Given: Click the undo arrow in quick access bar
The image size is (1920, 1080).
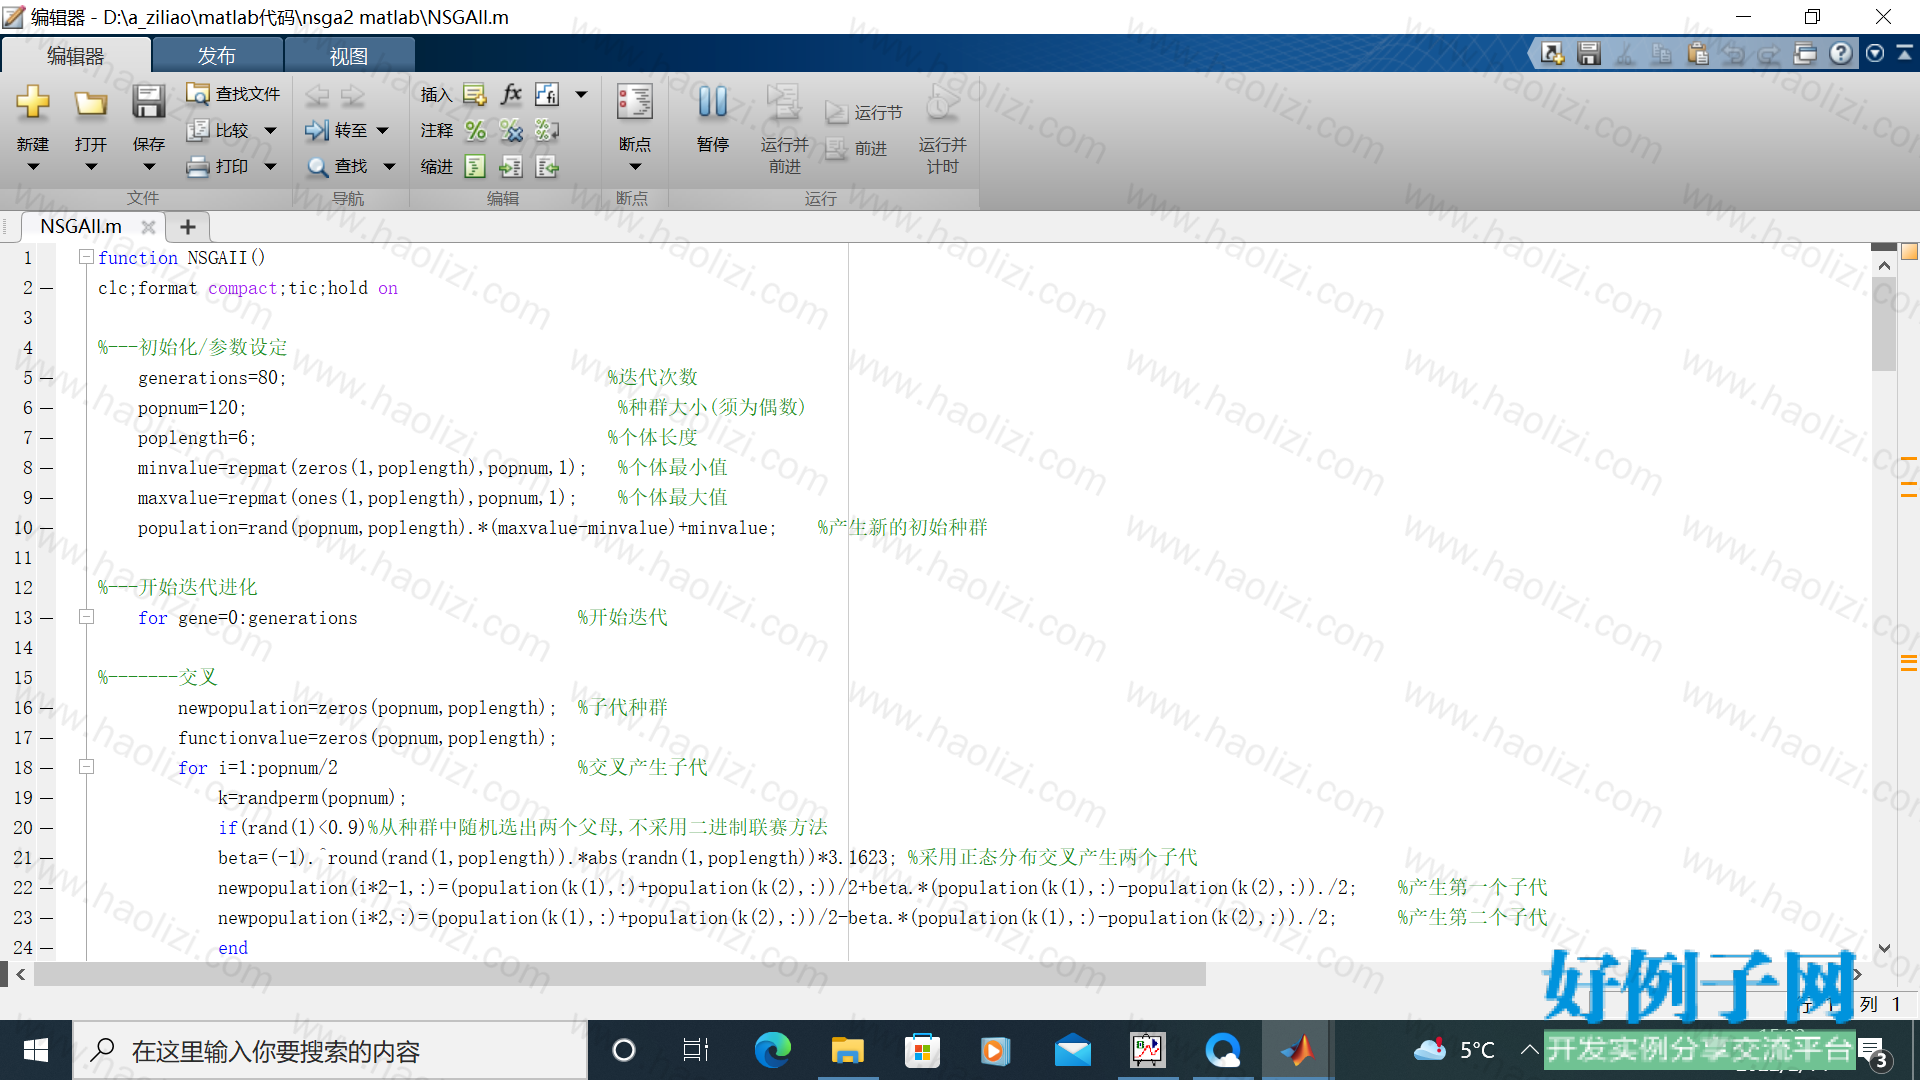Looking at the screenshot, I should [x=1733, y=53].
